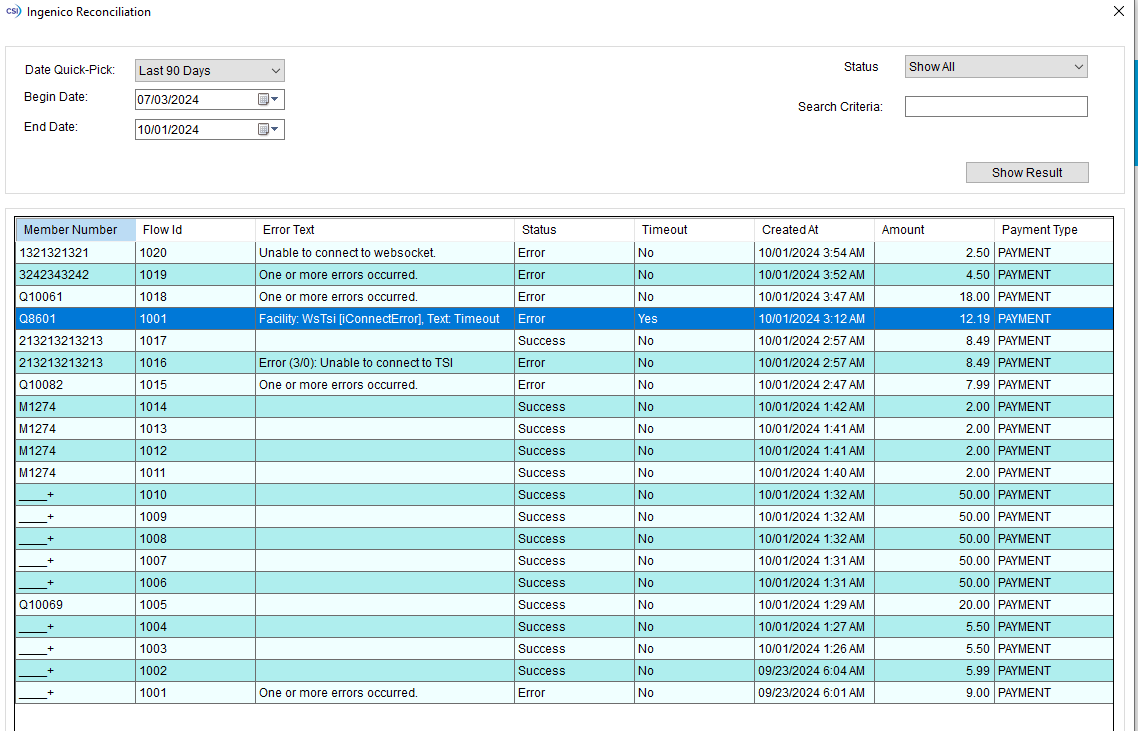Select Flow Id 1010 cell
The image size is (1138, 731).
(195, 494)
